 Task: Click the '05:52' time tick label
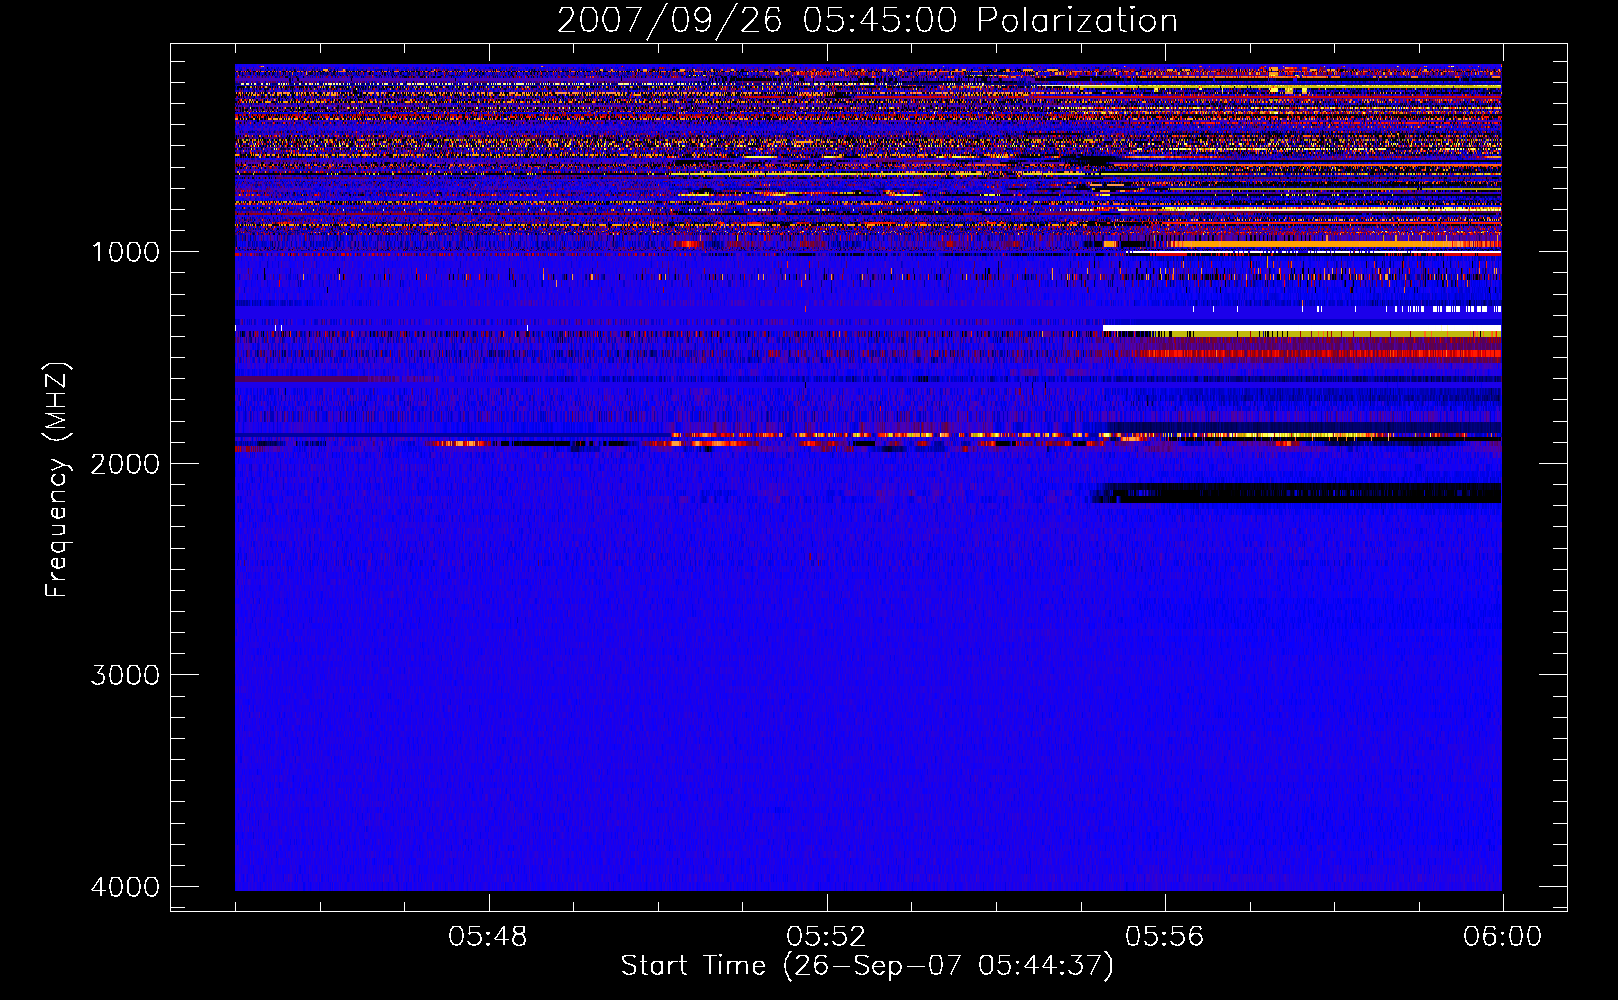[x=826, y=937]
